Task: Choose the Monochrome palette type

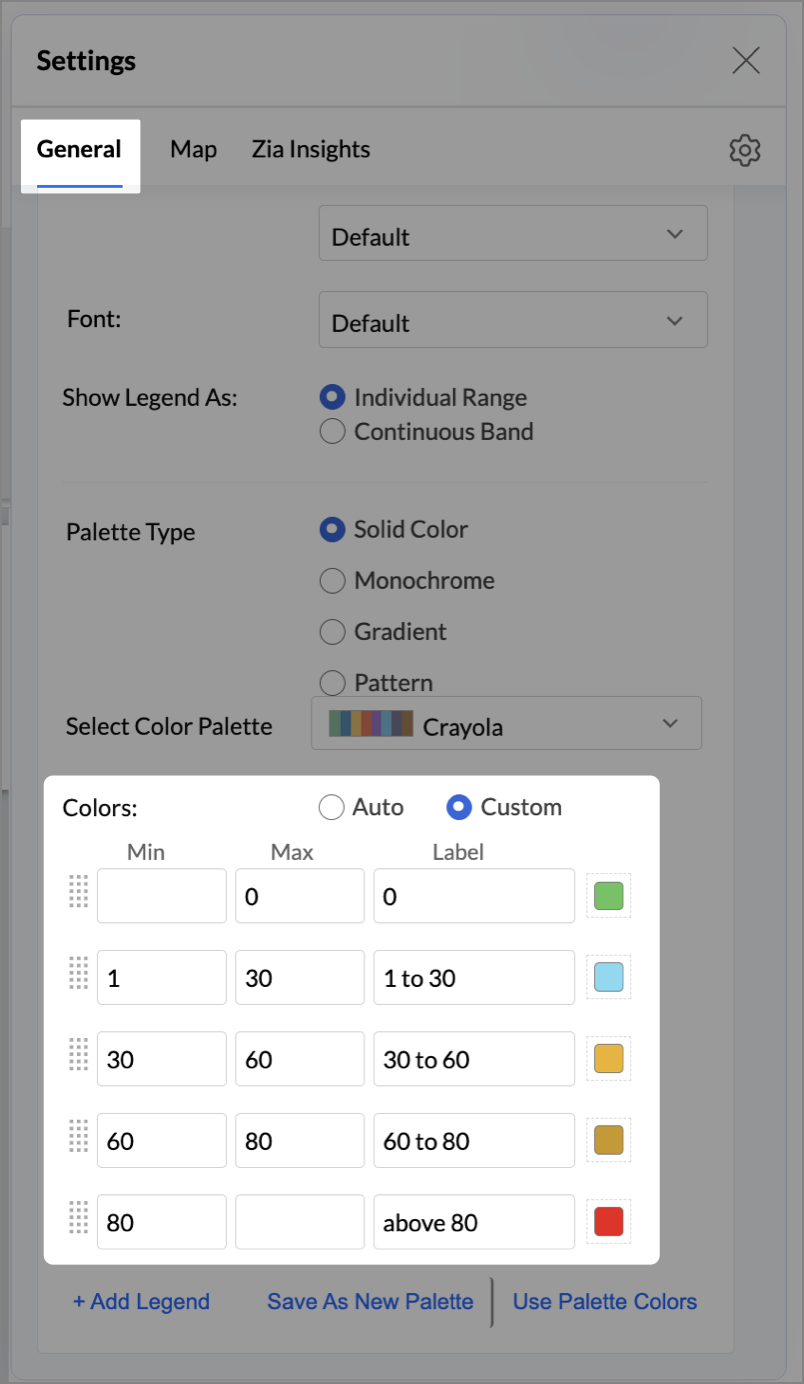Action: [x=332, y=581]
